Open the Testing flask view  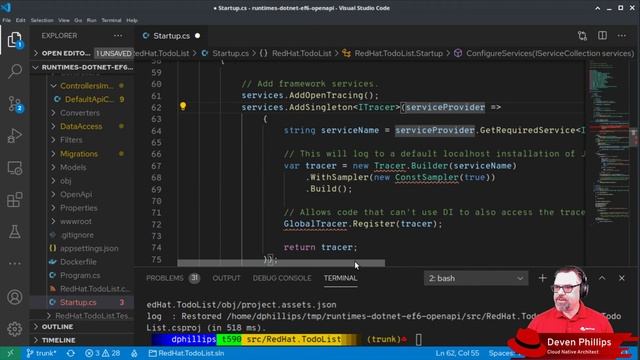click(x=15, y=231)
